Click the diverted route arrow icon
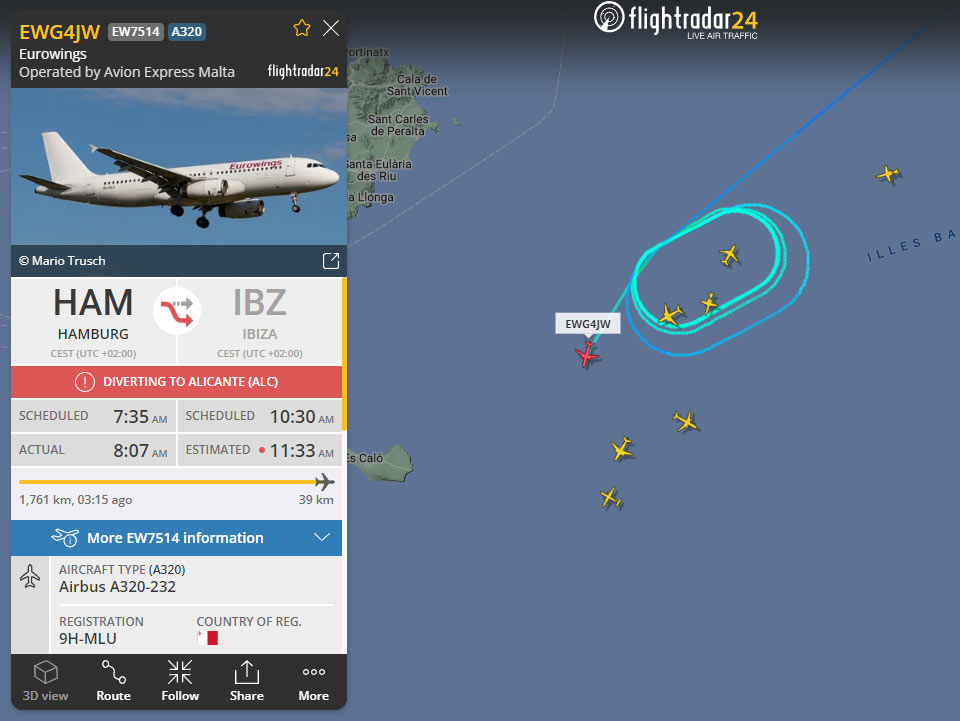Image resolution: width=960 pixels, height=721 pixels. (177, 312)
